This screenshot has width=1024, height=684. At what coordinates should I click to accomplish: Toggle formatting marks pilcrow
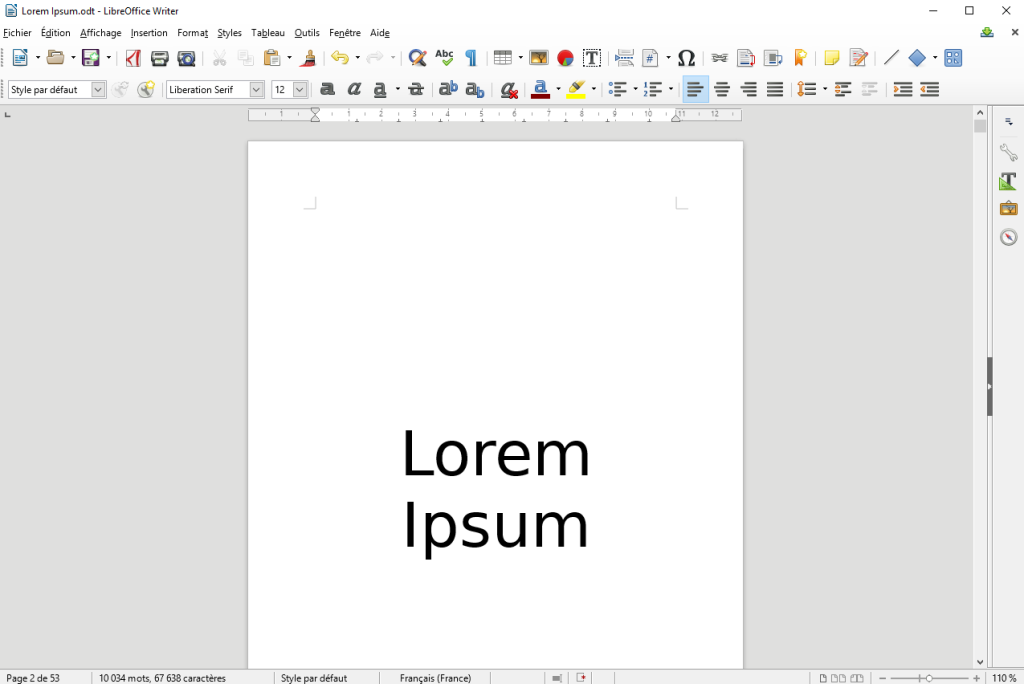coord(471,58)
